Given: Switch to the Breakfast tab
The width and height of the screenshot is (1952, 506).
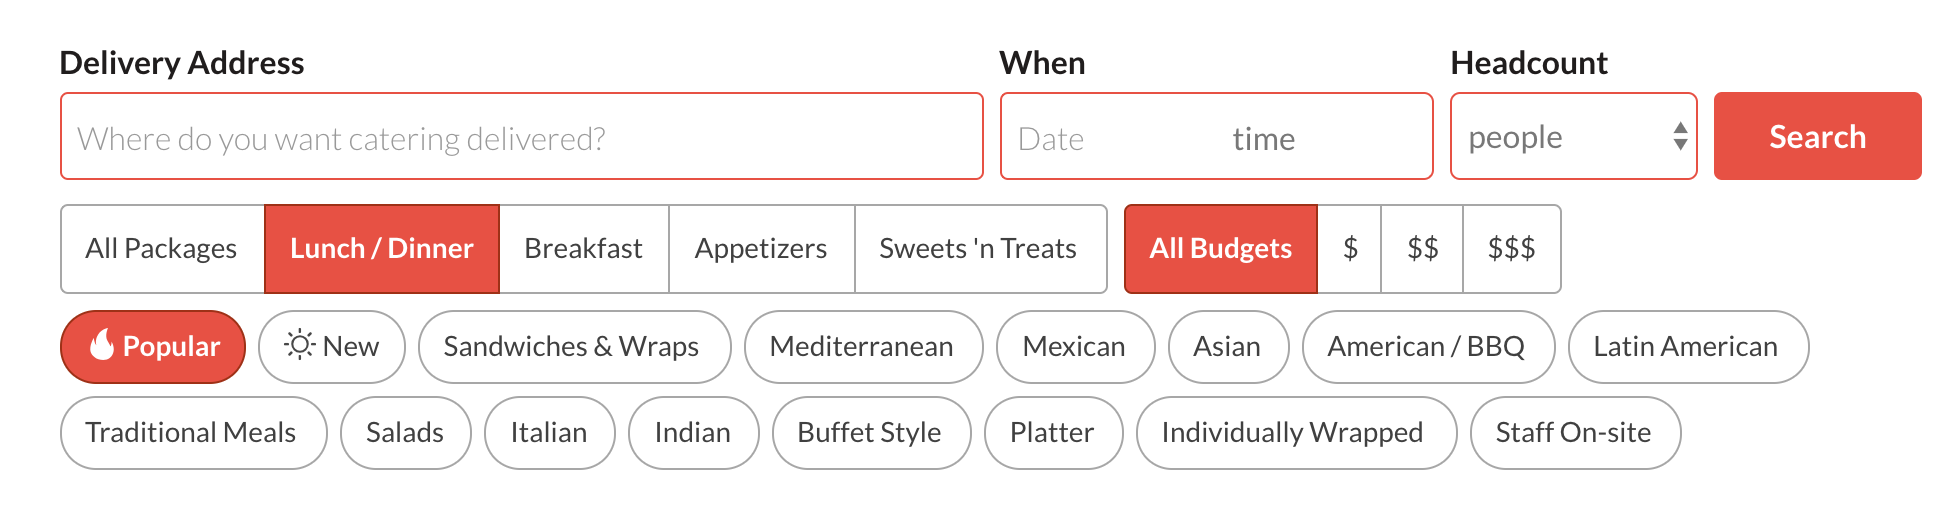Looking at the screenshot, I should coord(584,249).
